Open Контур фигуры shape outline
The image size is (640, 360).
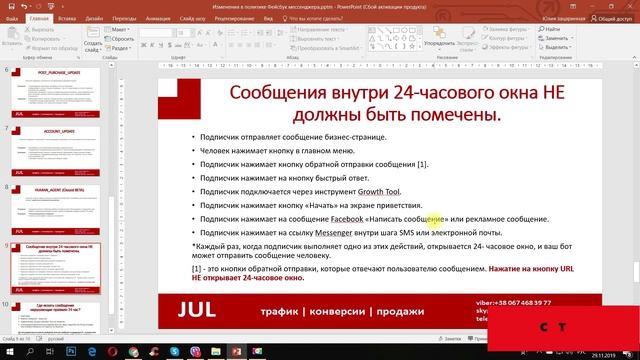coord(504,38)
